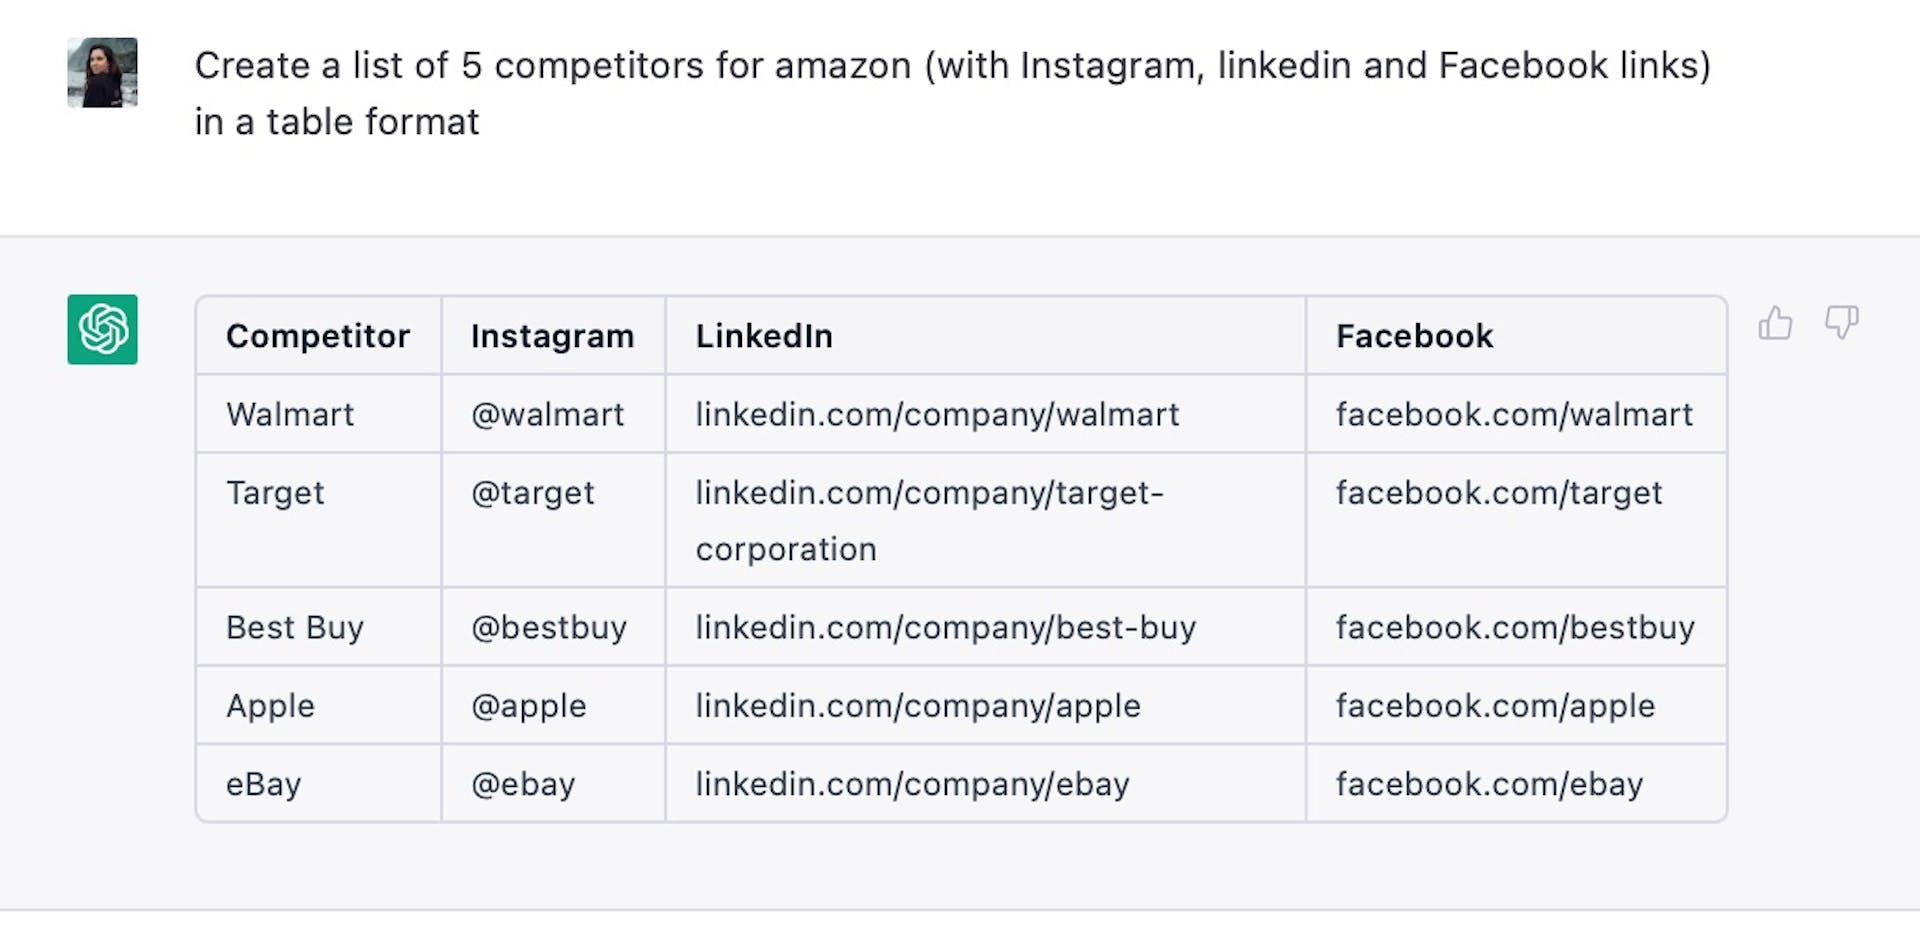Open the facebook.com/walmart link
The height and width of the screenshot is (927, 1920).
pos(1514,414)
